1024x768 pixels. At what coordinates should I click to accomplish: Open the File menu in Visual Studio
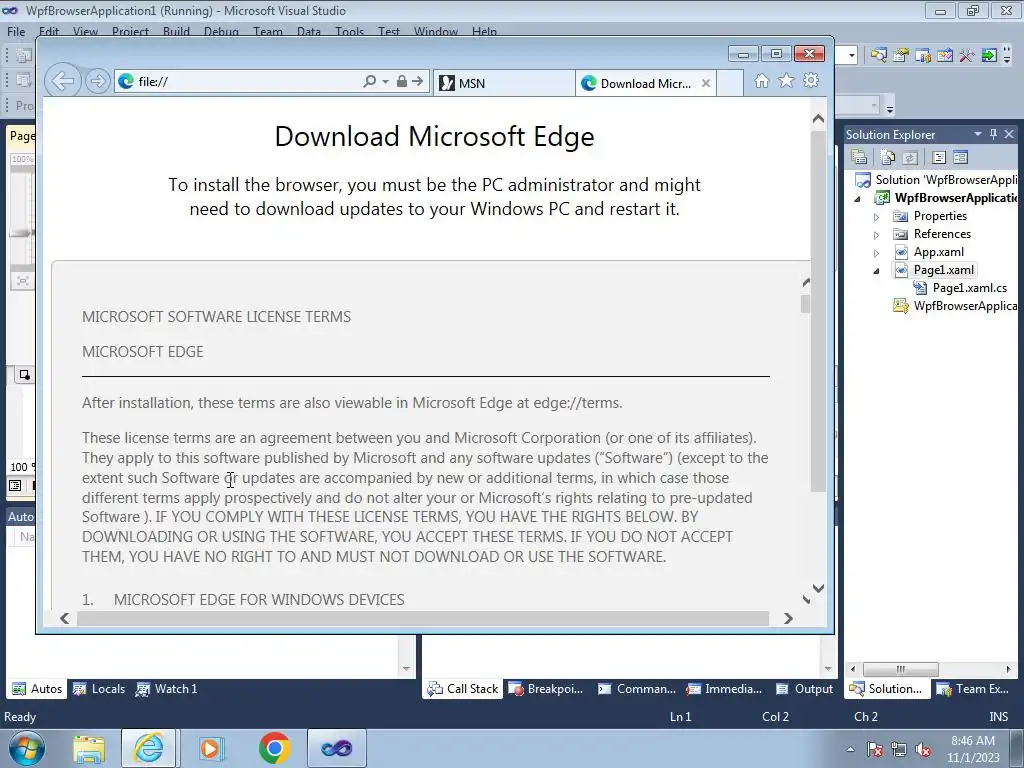point(16,31)
